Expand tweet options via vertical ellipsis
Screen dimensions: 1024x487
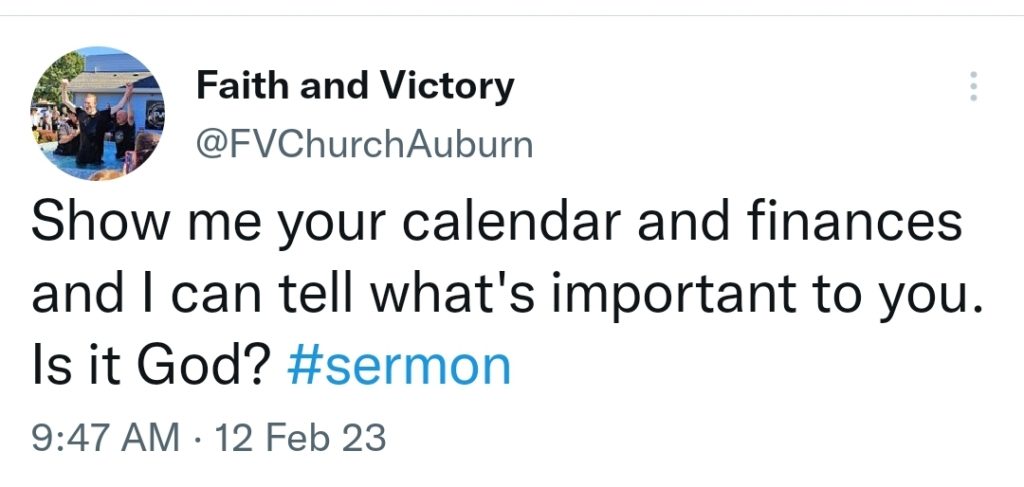(973, 86)
